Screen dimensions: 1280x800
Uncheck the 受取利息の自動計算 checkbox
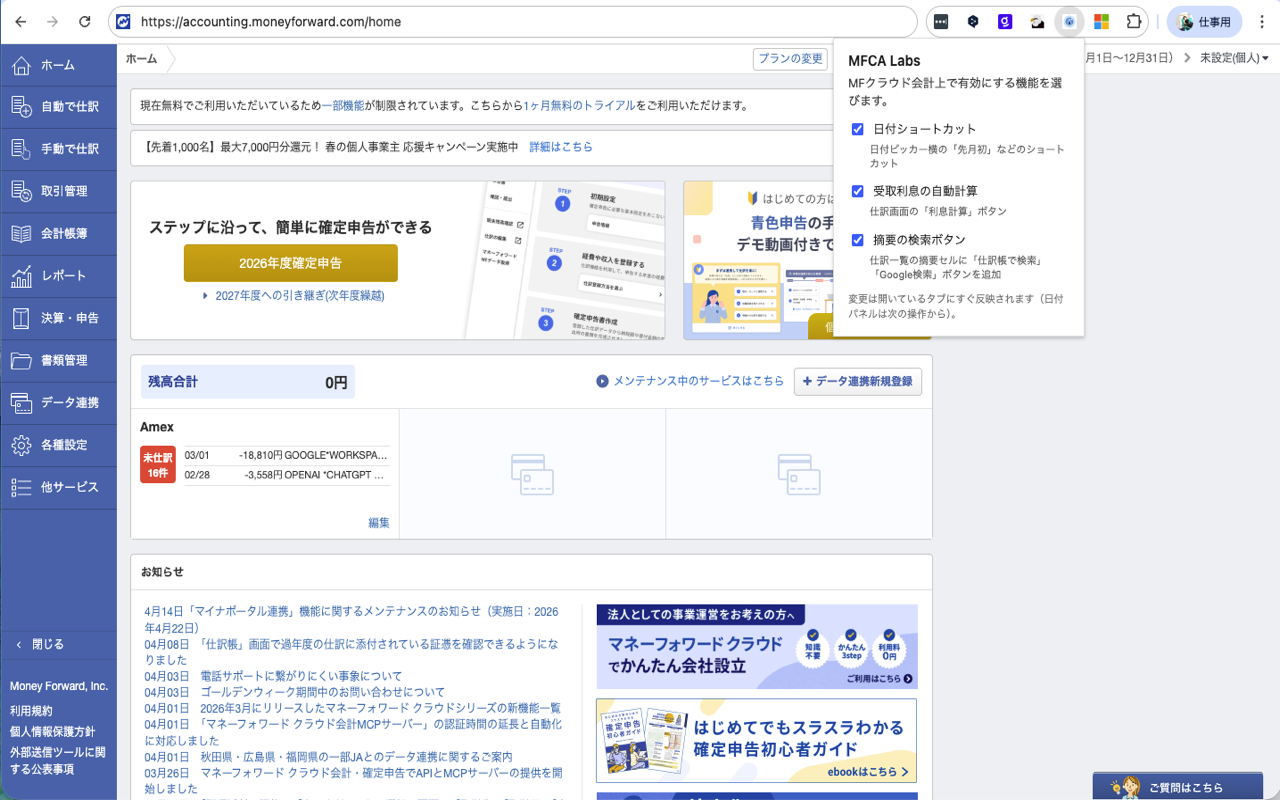point(858,191)
